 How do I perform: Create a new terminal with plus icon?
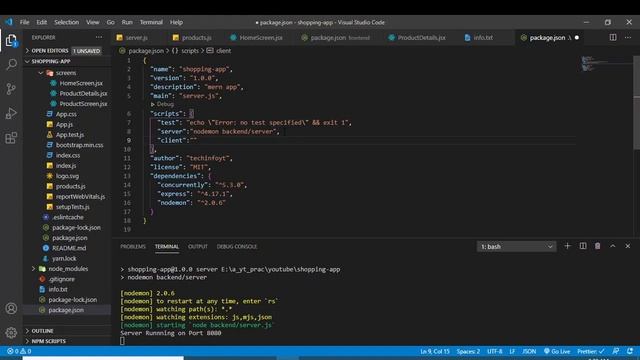point(567,246)
